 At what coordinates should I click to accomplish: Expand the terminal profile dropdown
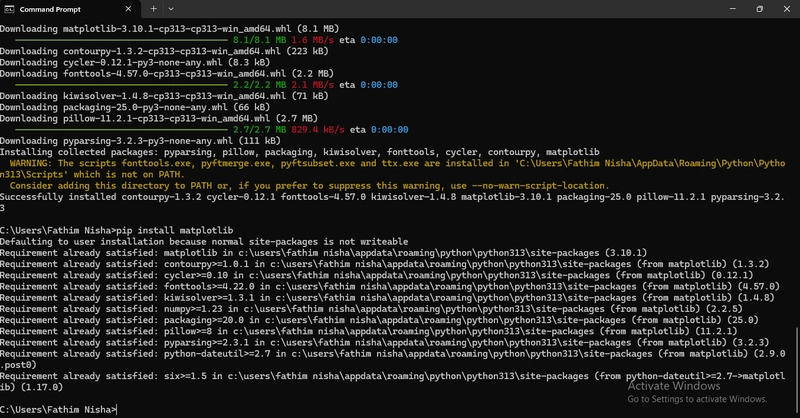[x=171, y=9]
